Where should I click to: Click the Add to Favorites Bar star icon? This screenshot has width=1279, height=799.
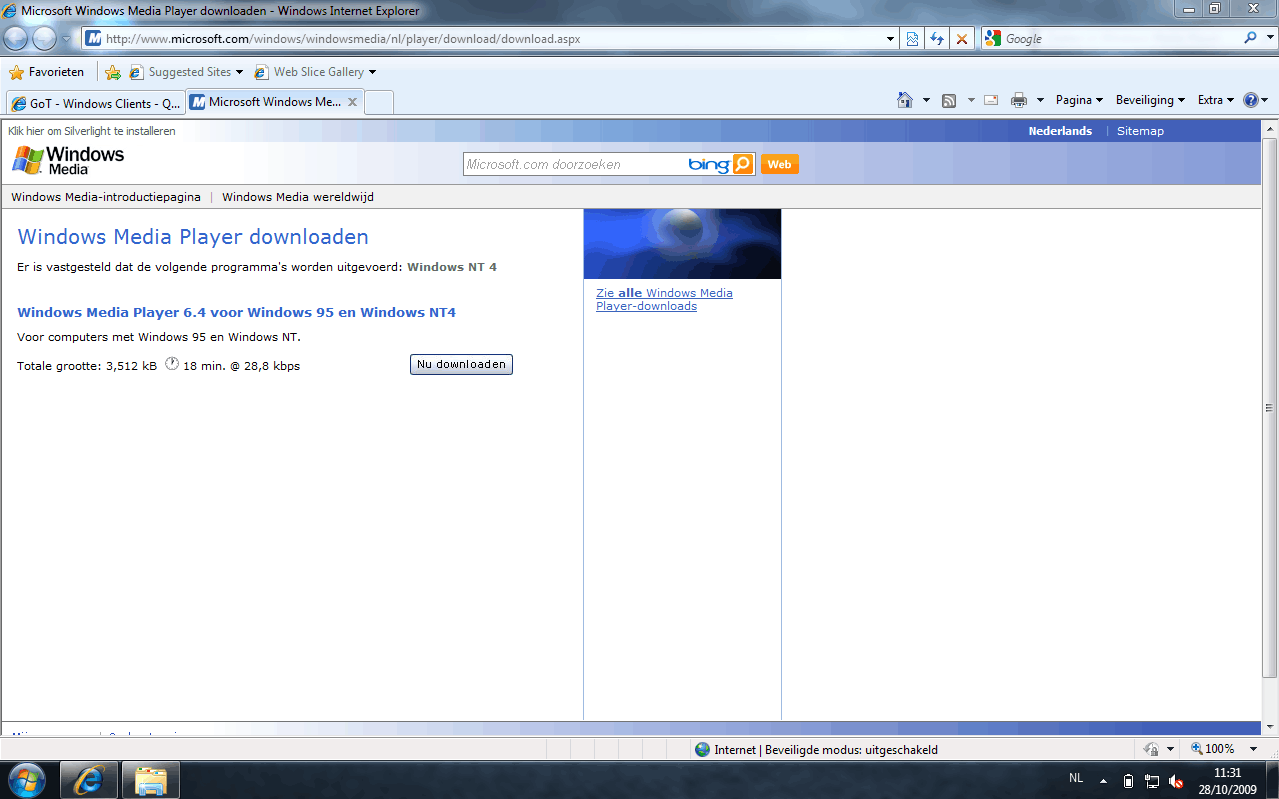113,72
